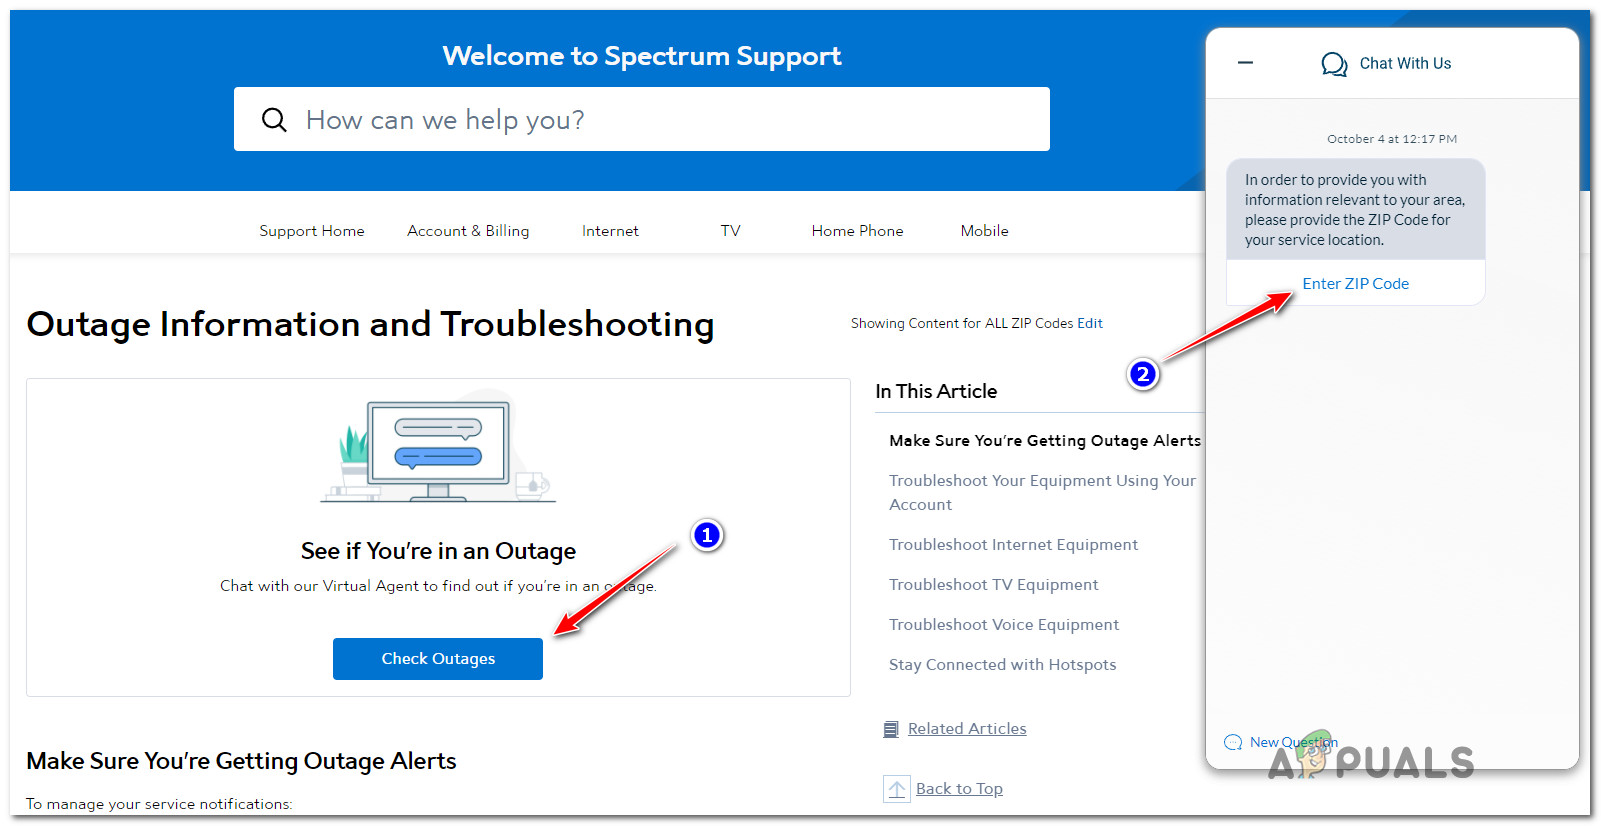Start a New Question in chat
1601x826 pixels.
point(1293,742)
